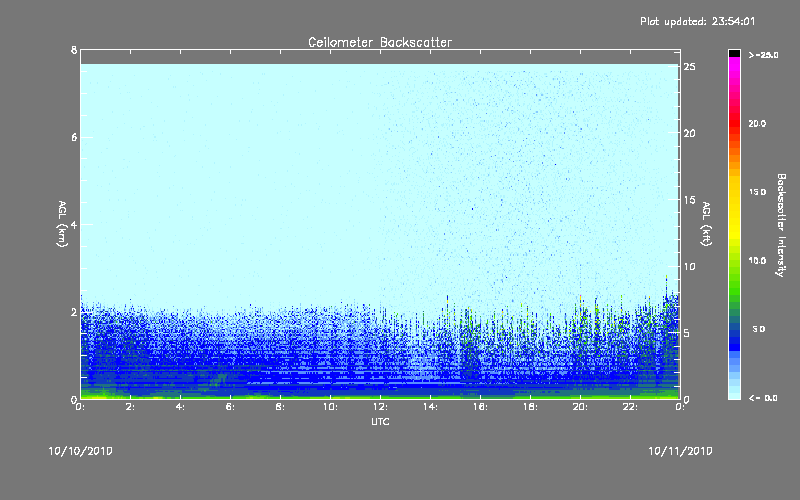Viewport: 800px width, 500px height.
Task: Select the 20: hour label on UTC axis
Action: coord(581,407)
